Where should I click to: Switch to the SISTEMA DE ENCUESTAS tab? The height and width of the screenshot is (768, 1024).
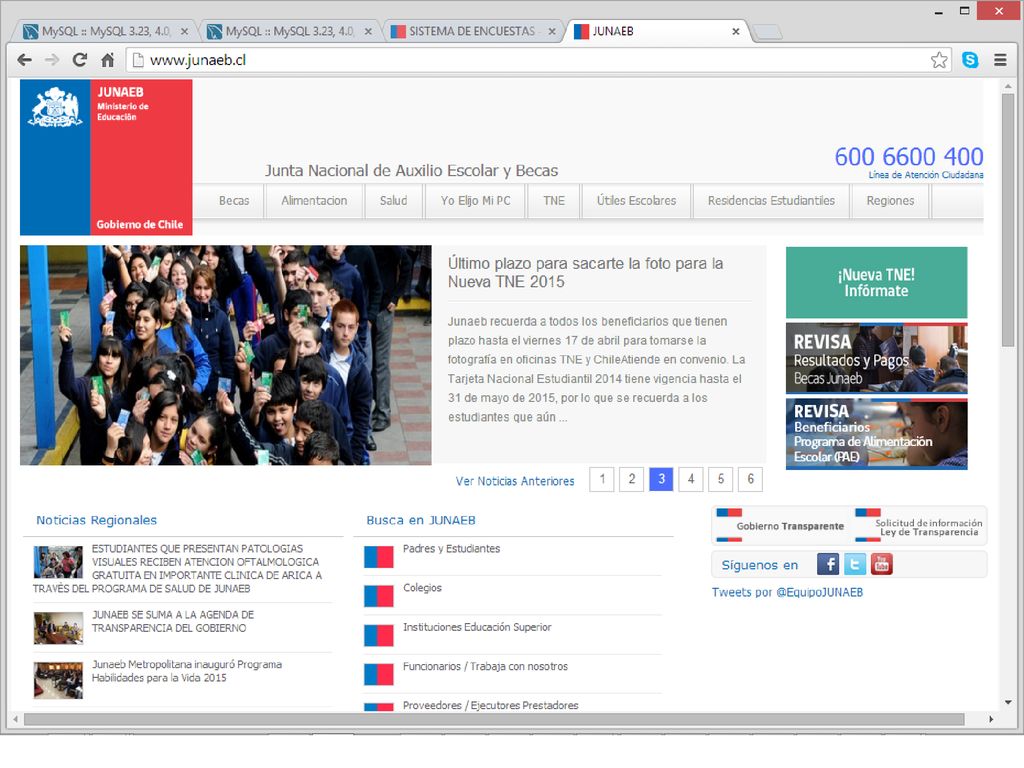point(472,31)
